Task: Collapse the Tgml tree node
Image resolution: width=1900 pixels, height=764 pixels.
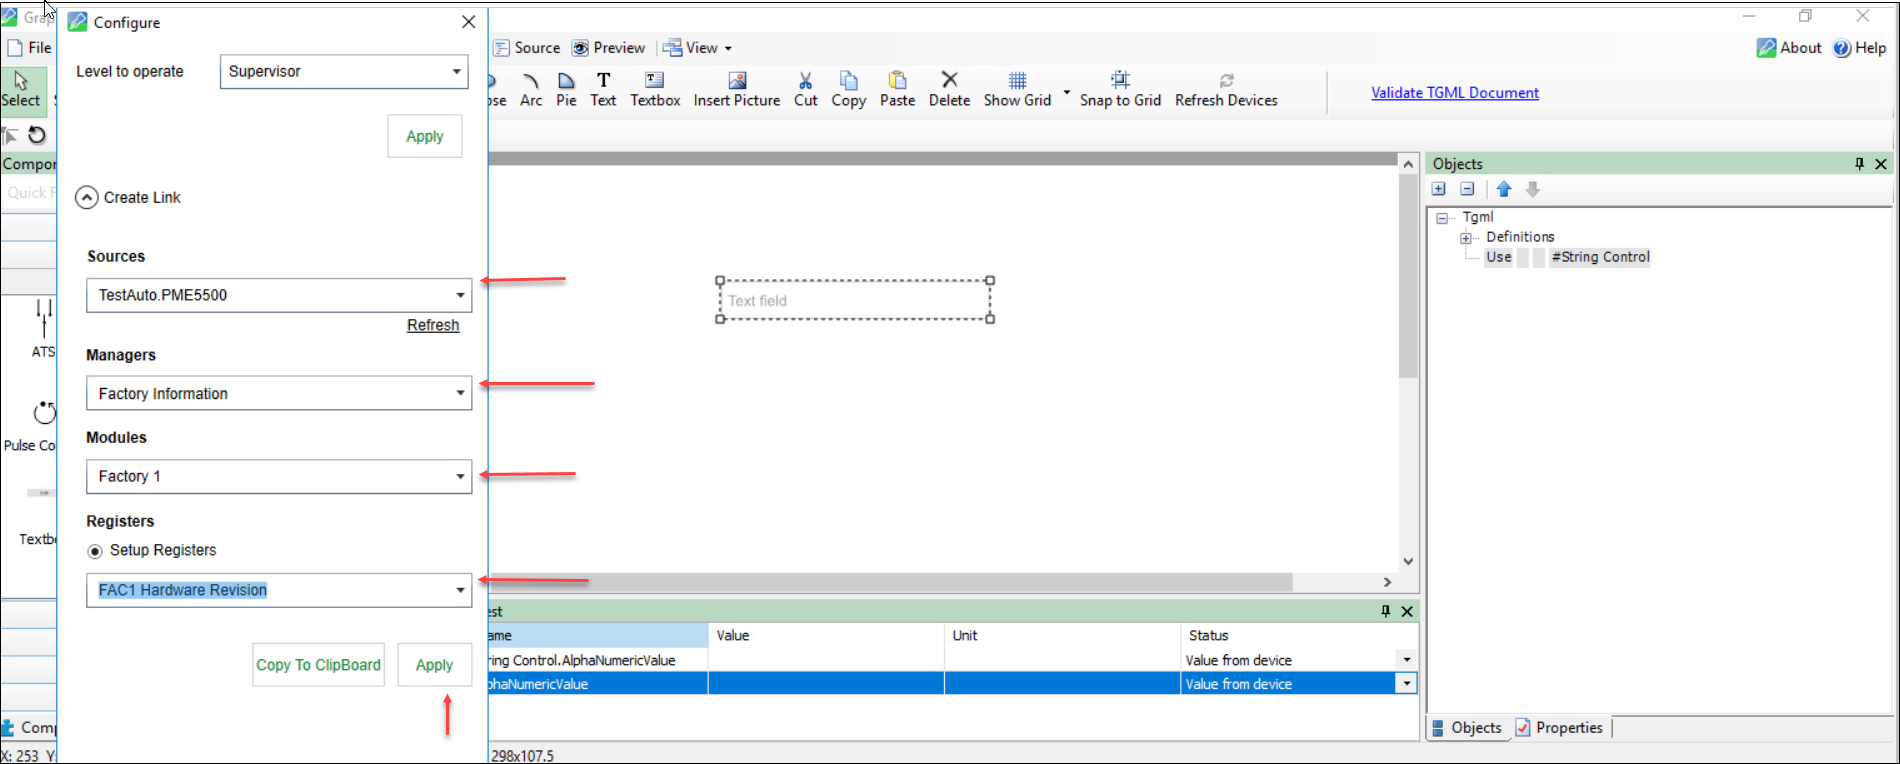Action: tap(1442, 218)
